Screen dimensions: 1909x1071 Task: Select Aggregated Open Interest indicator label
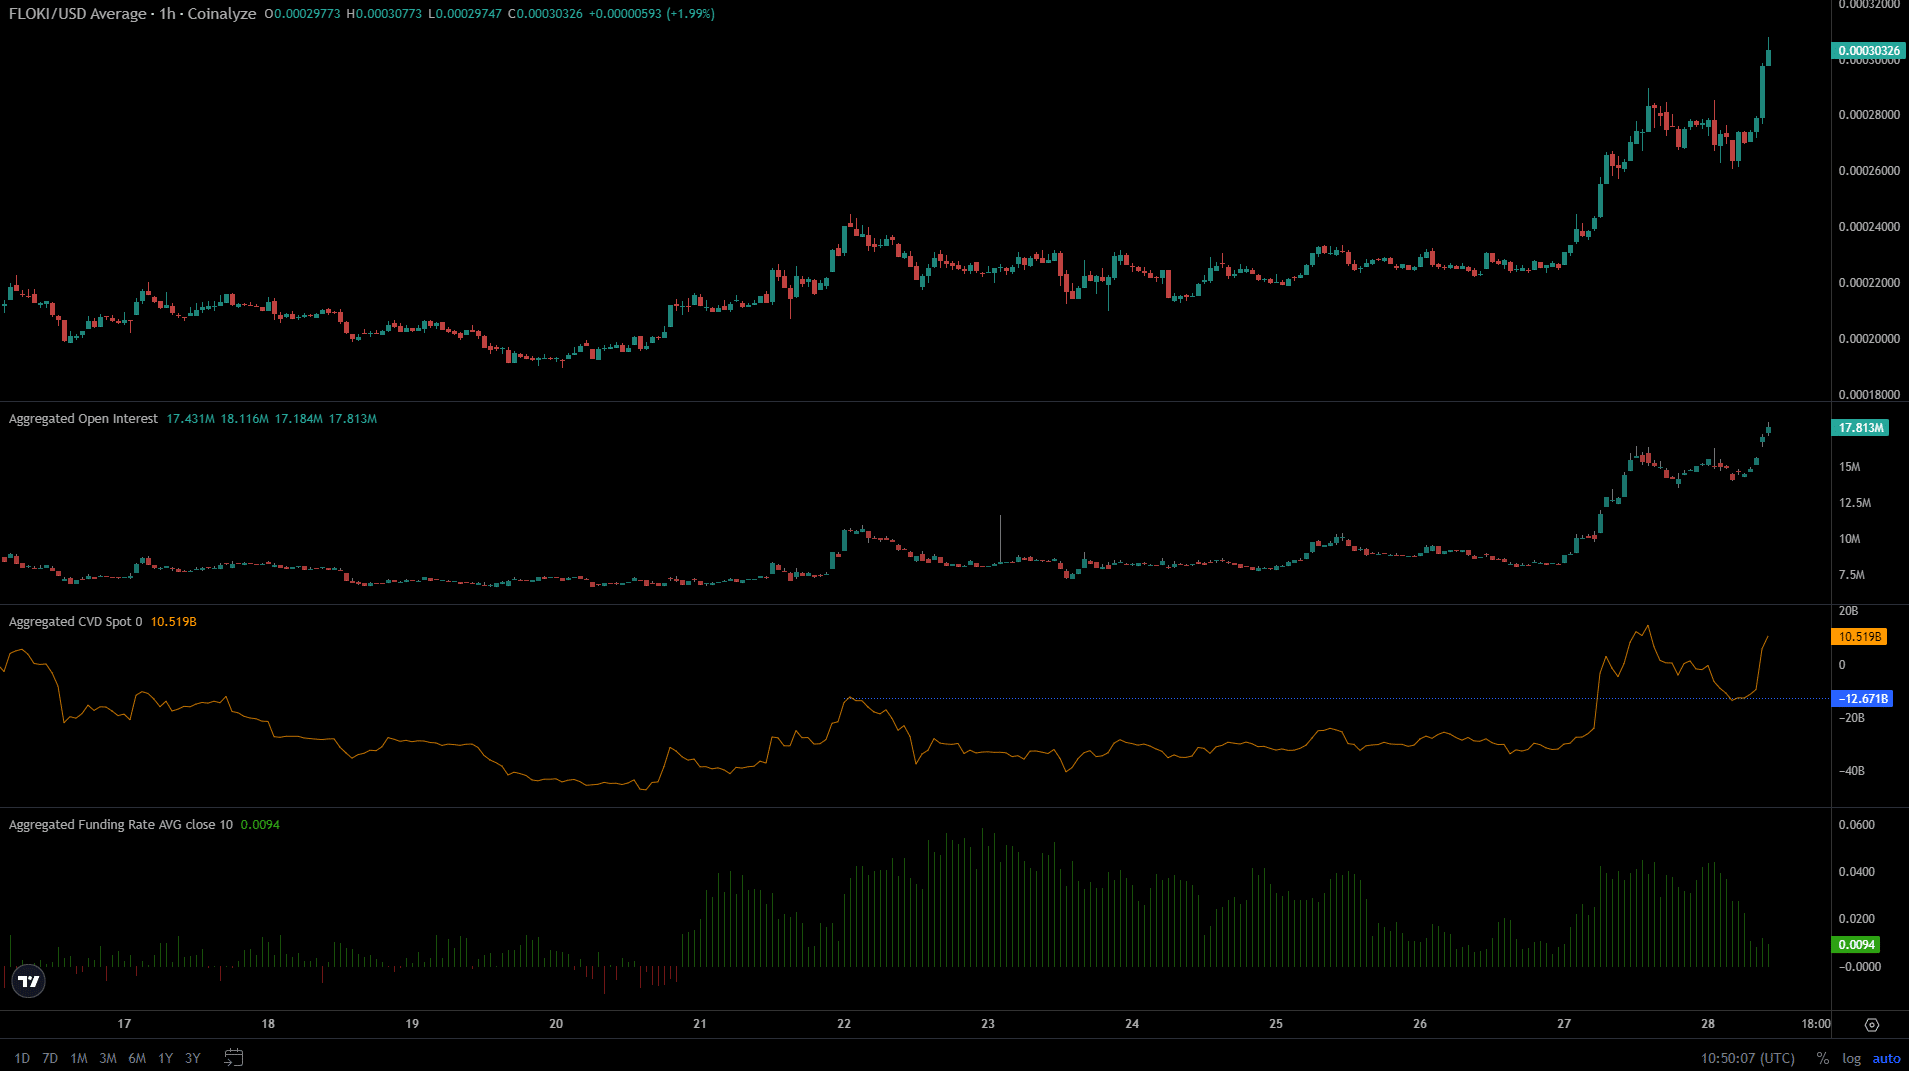[x=83, y=419]
